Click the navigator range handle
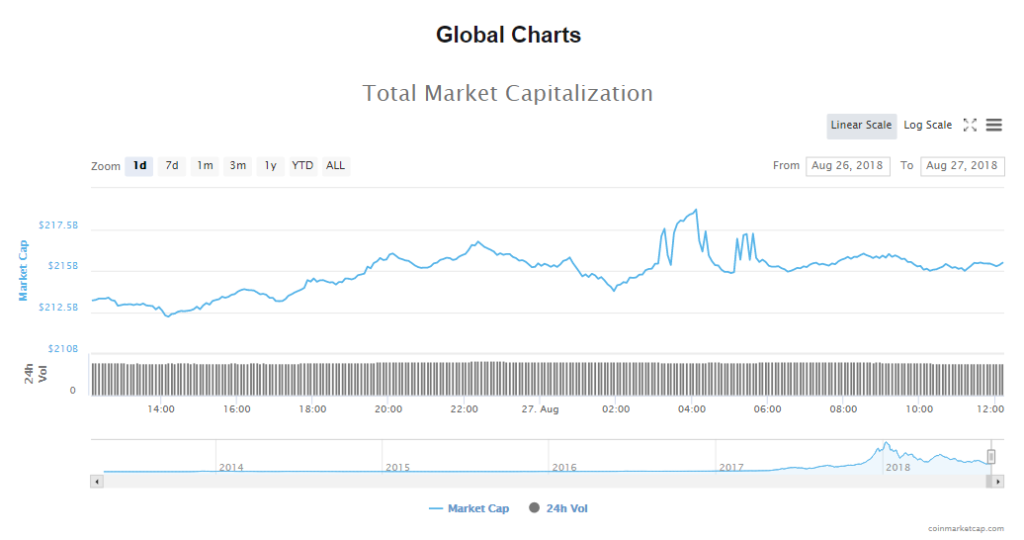1024x540 pixels. point(991,456)
